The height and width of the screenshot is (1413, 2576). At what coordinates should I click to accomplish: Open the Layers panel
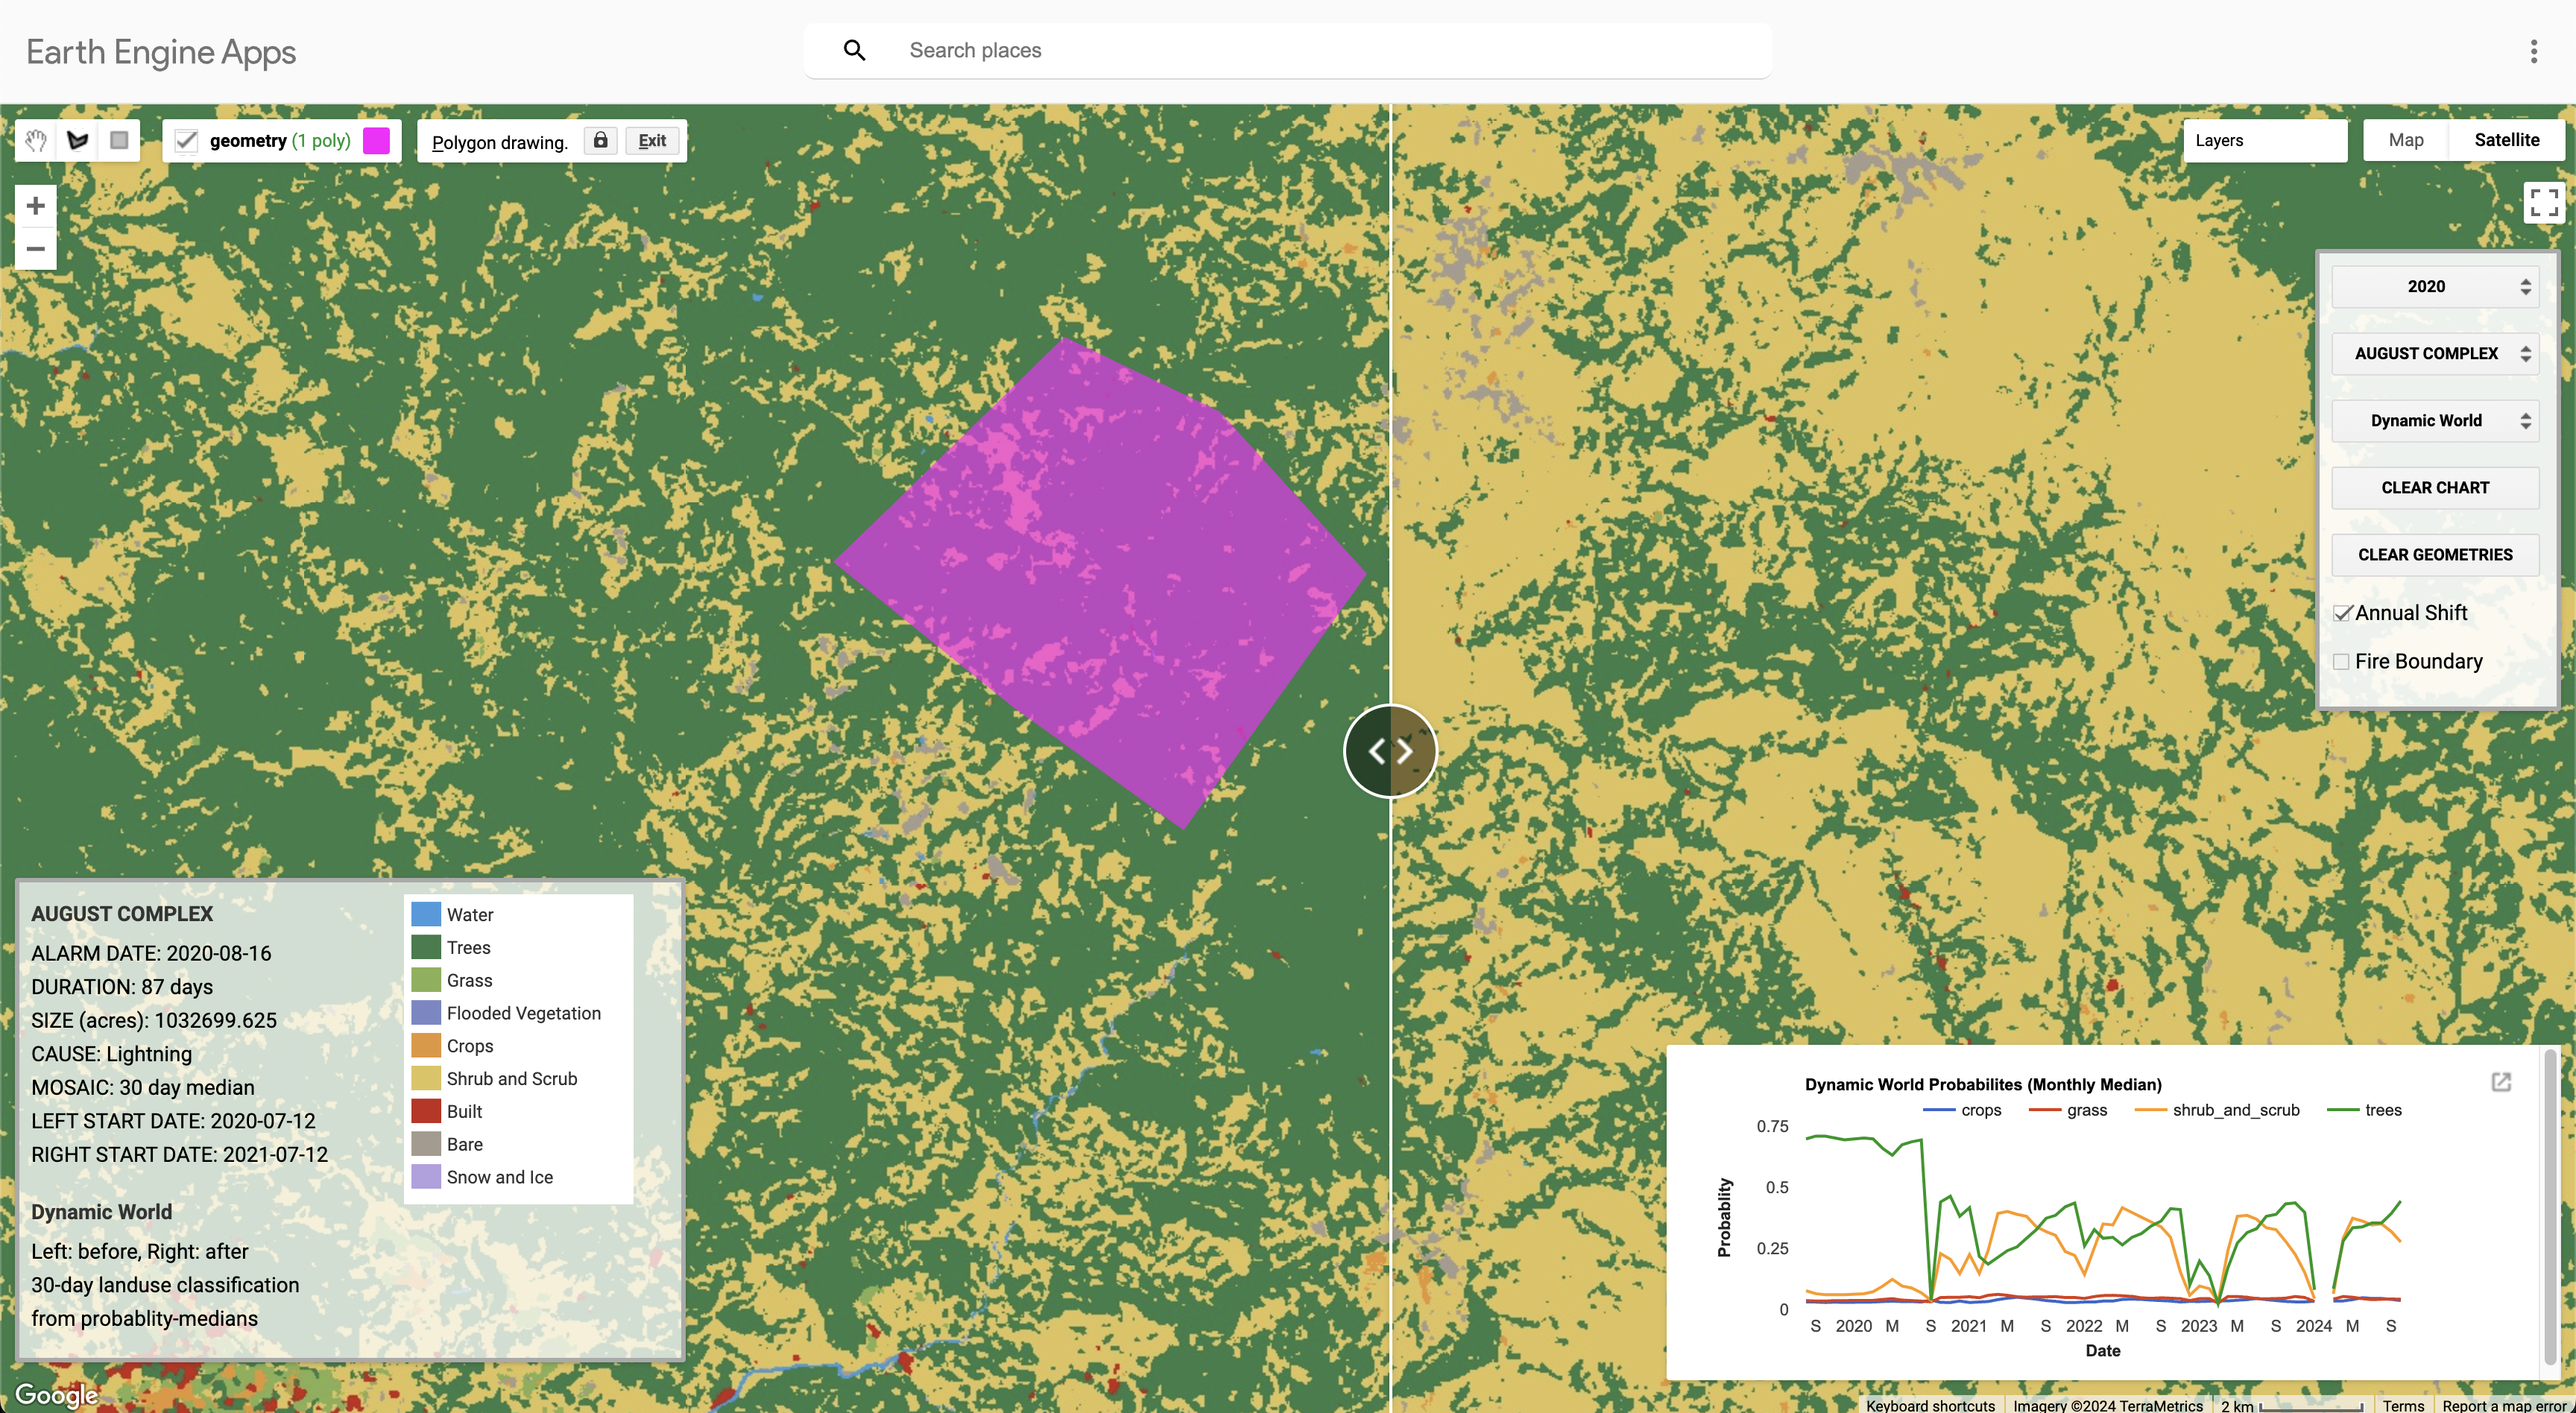(2265, 141)
